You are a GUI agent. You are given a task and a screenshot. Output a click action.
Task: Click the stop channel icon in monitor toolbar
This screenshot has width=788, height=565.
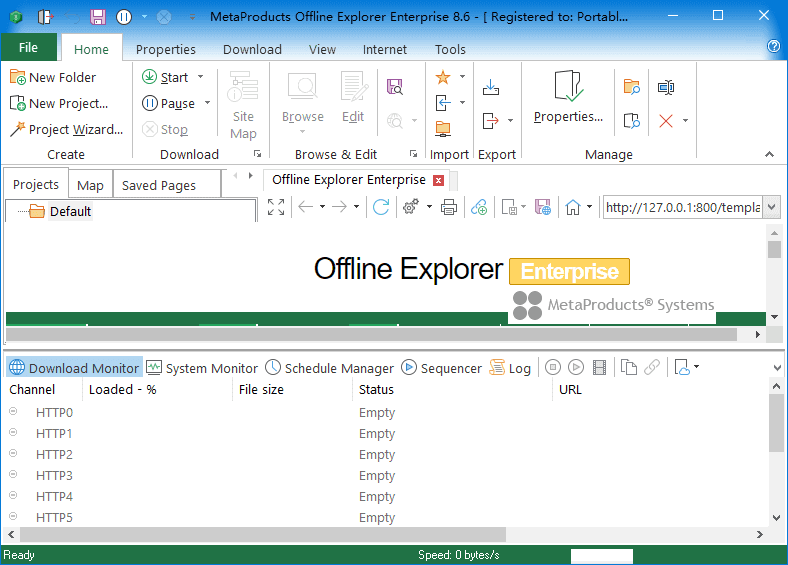553,367
